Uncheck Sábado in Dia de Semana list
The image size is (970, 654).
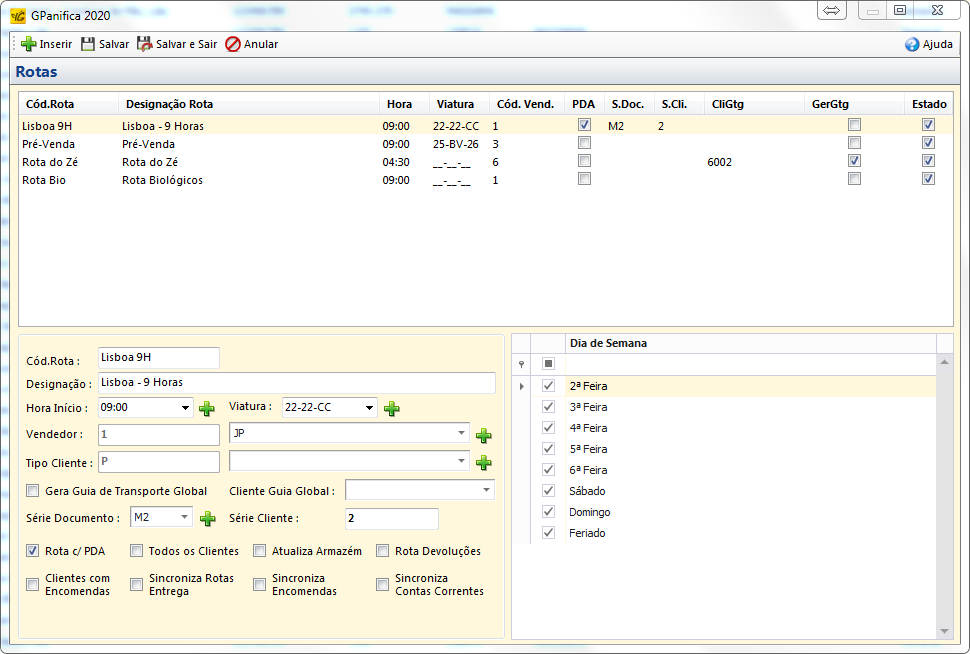(x=548, y=491)
